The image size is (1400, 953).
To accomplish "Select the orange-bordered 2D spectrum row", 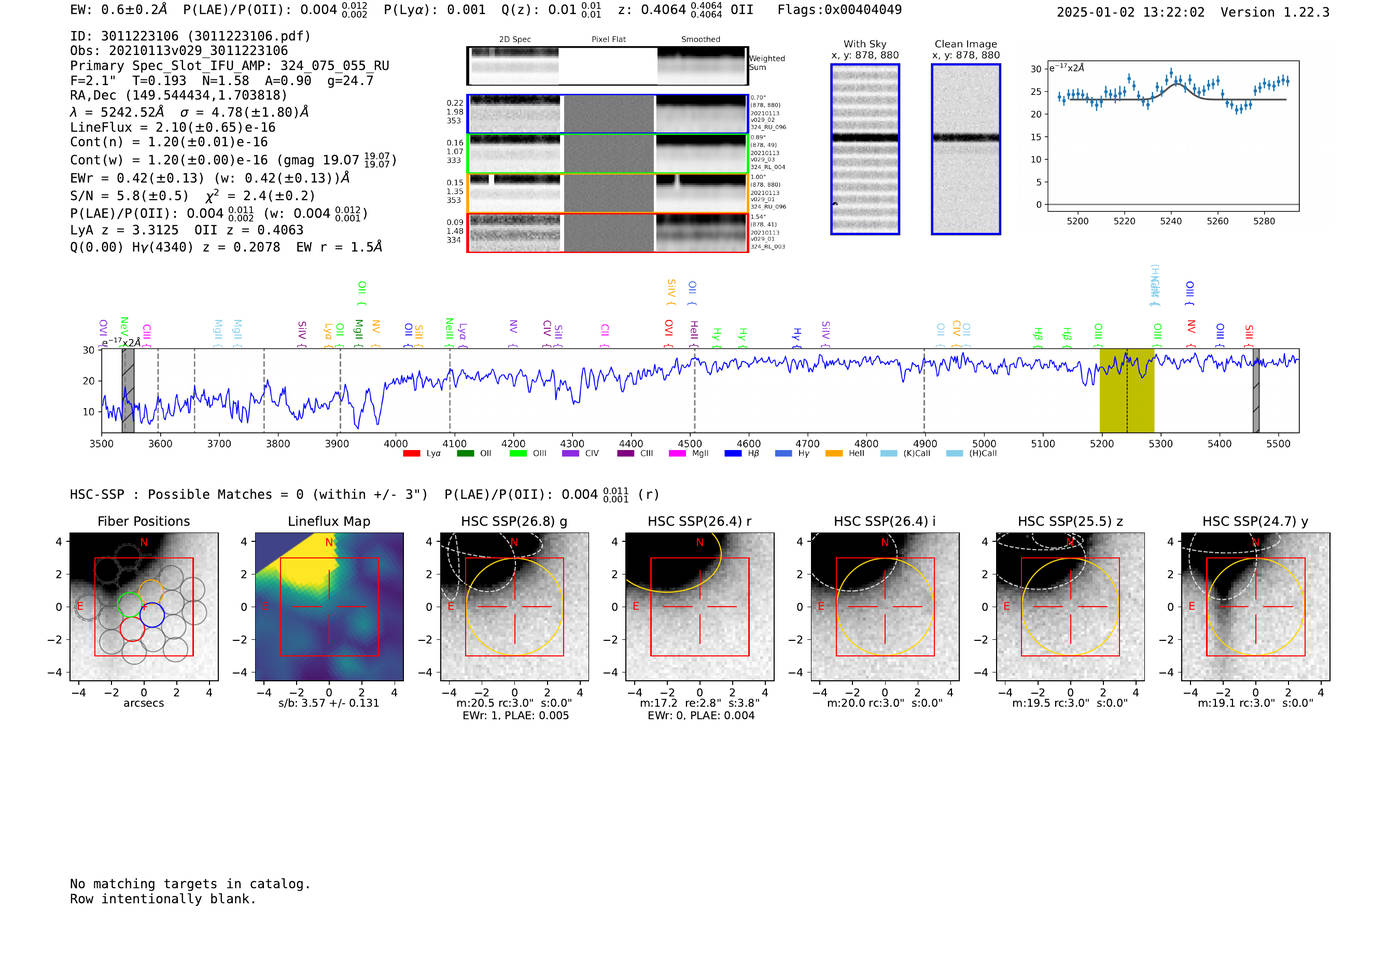I will point(608,193).
